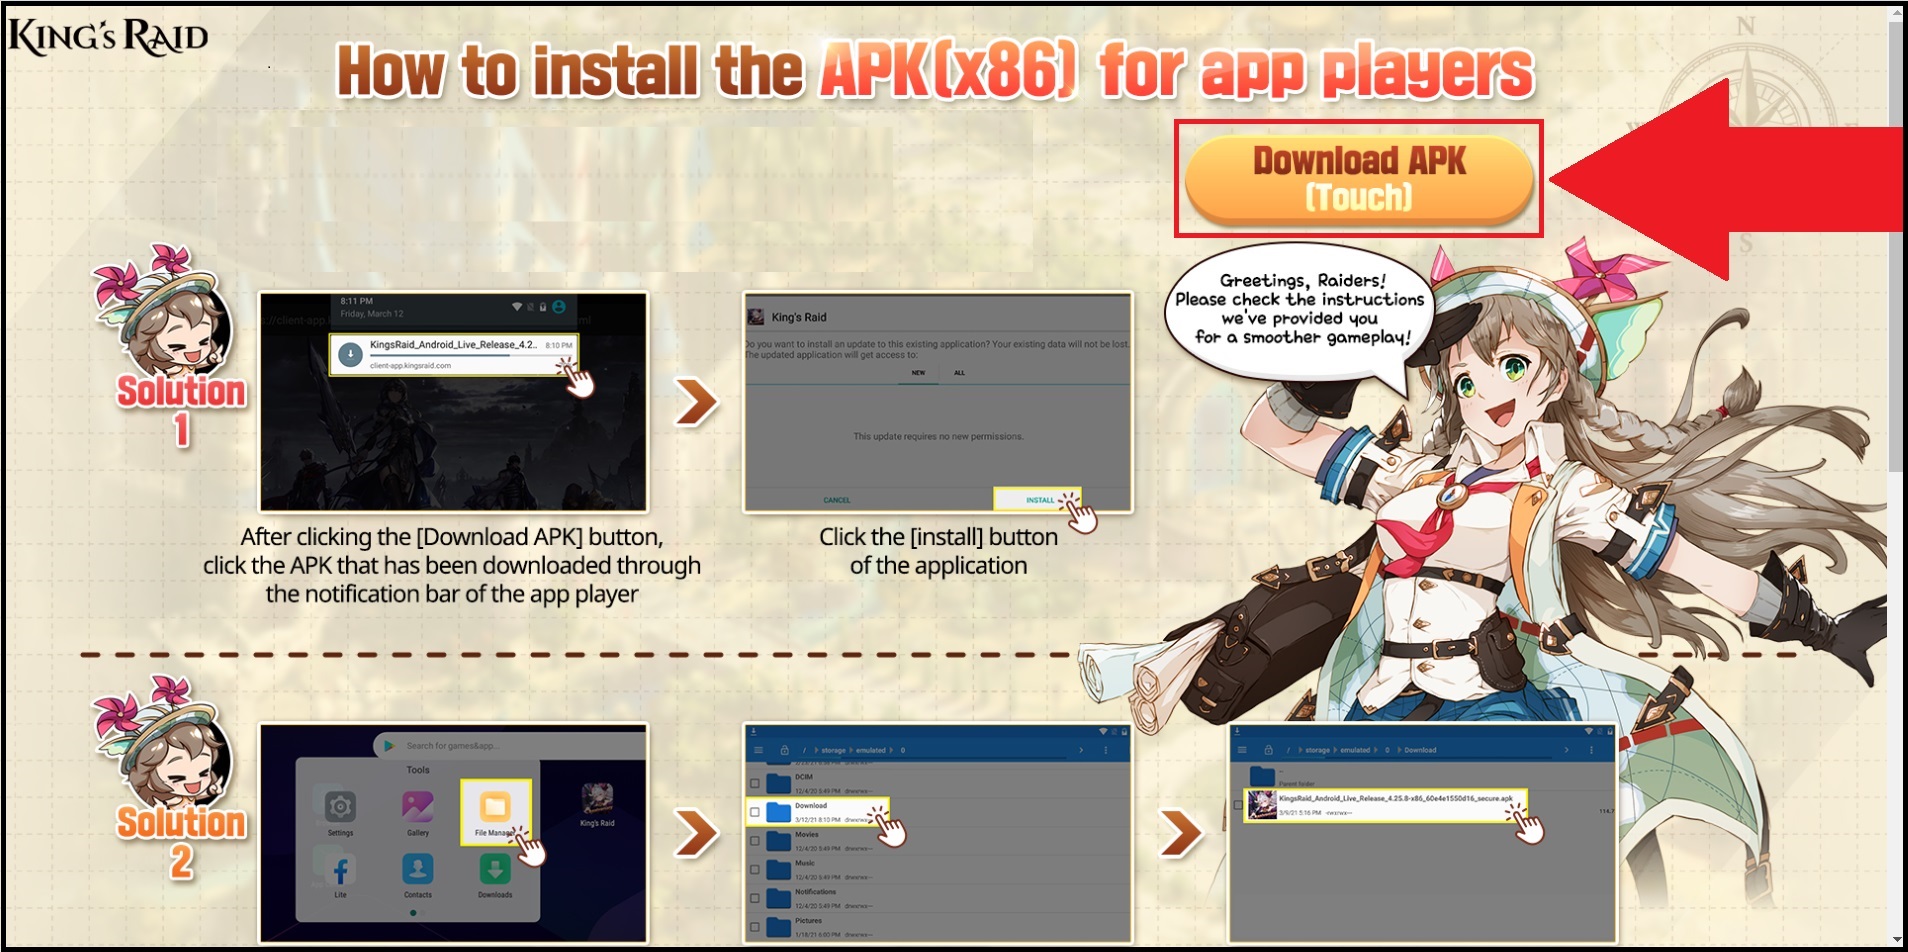Open hamburger menu in the storage/emulated/0 file list
Screen dimensions: 1908x952
[759, 750]
